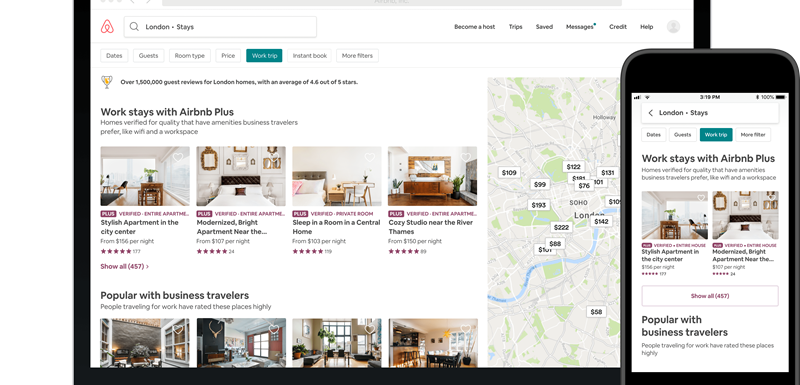The image size is (800, 385).
Task: Click first Popular with business travelers photo heart
Action: pos(178,329)
